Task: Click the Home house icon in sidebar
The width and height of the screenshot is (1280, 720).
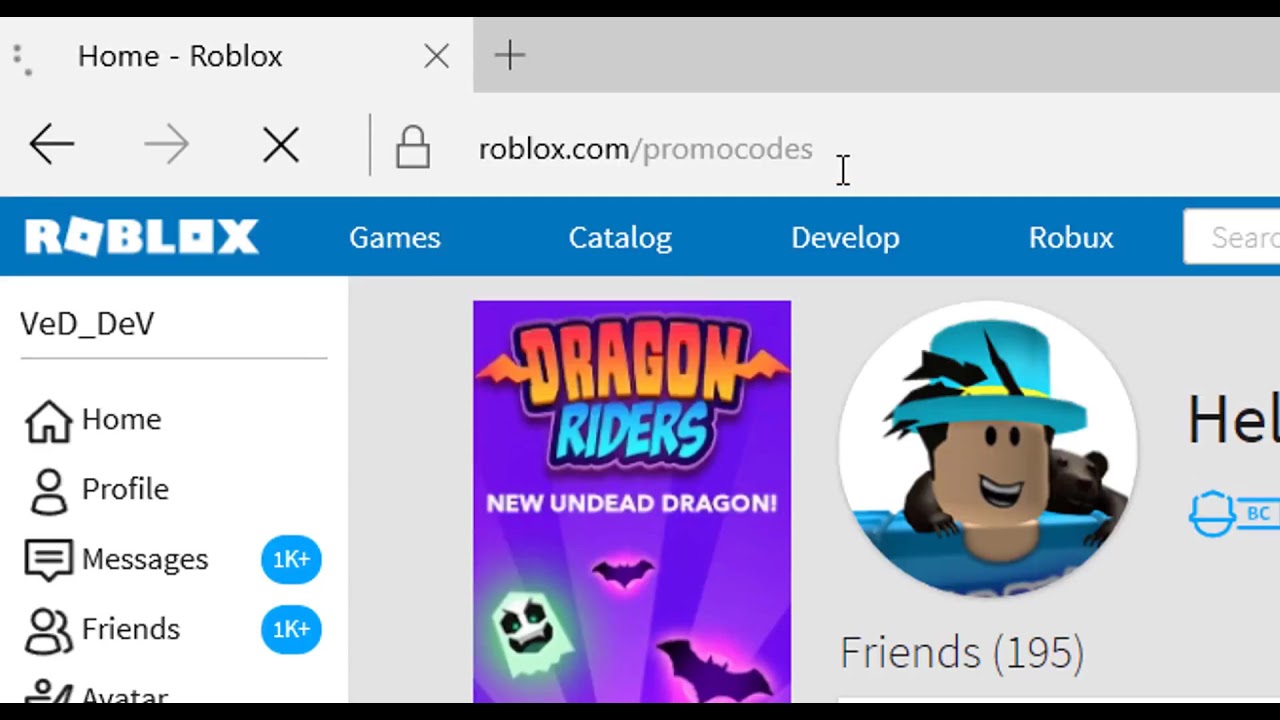Action: (48, 420)
